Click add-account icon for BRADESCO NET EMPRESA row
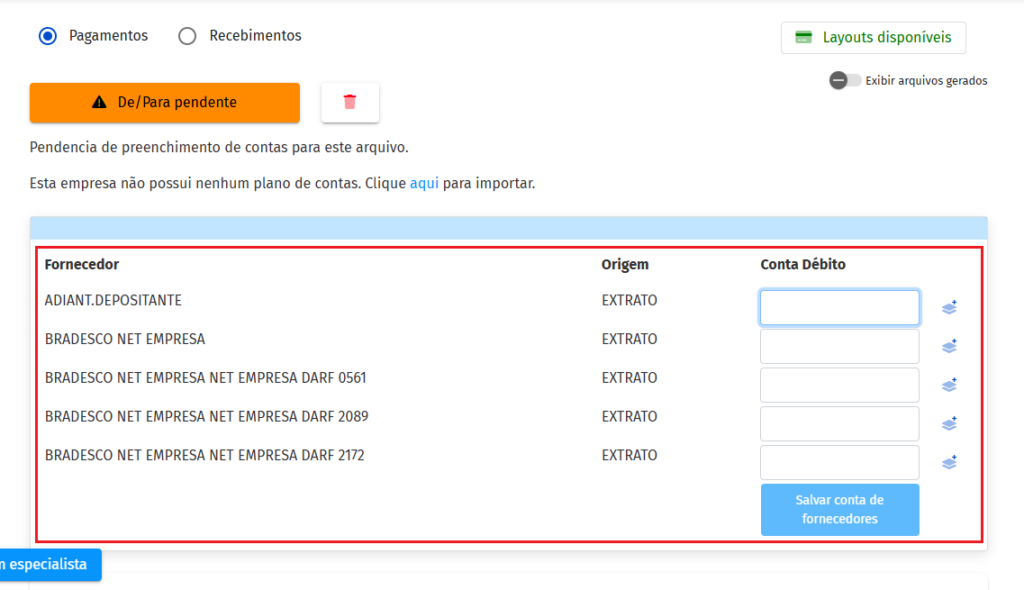Viewport: 1024px width, 590px height. tap(949, 346)
